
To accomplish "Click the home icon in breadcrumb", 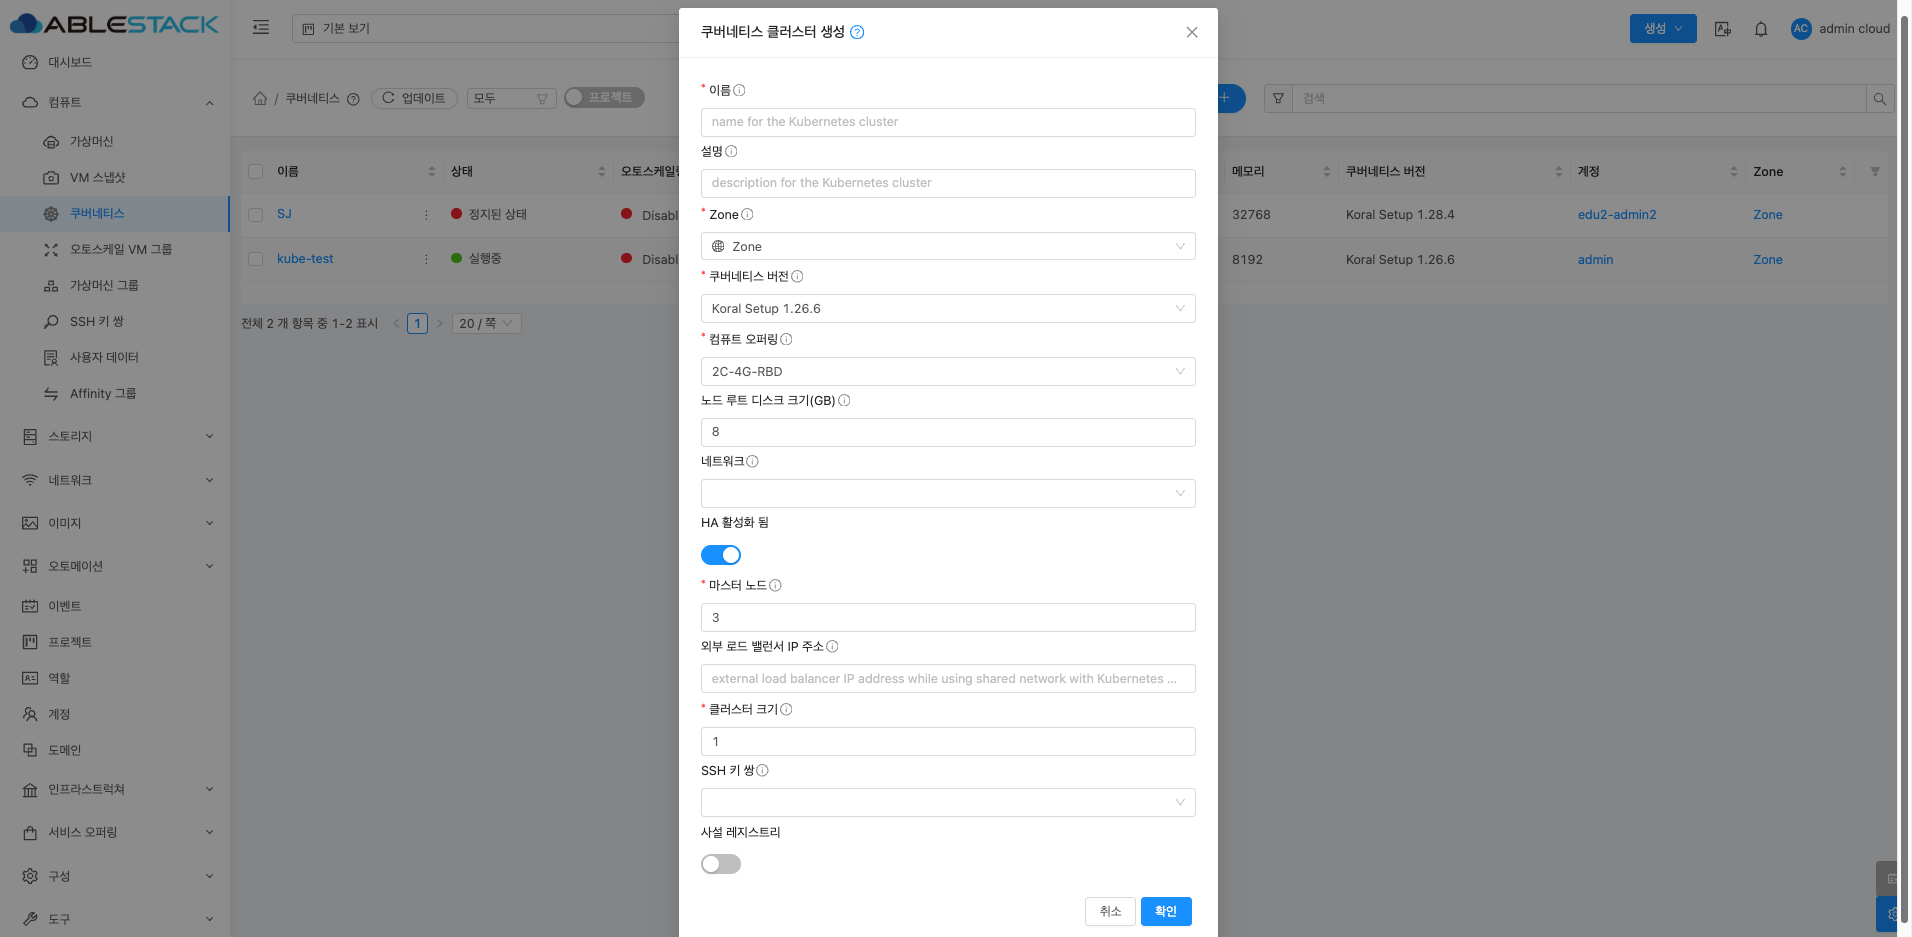I will tap(260, 98).
